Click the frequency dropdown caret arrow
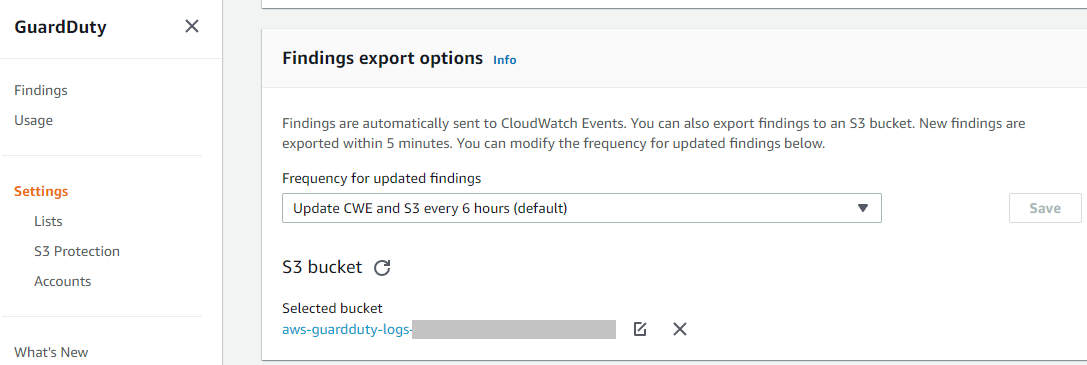Image resolution: width=1087 pixels, height=365 pixels. [862, 208]
